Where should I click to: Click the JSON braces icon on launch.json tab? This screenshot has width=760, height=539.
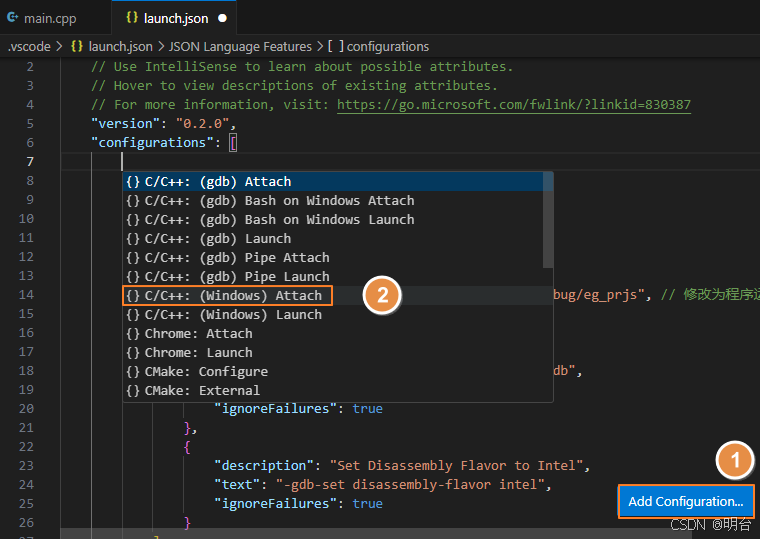click(132, 17)
